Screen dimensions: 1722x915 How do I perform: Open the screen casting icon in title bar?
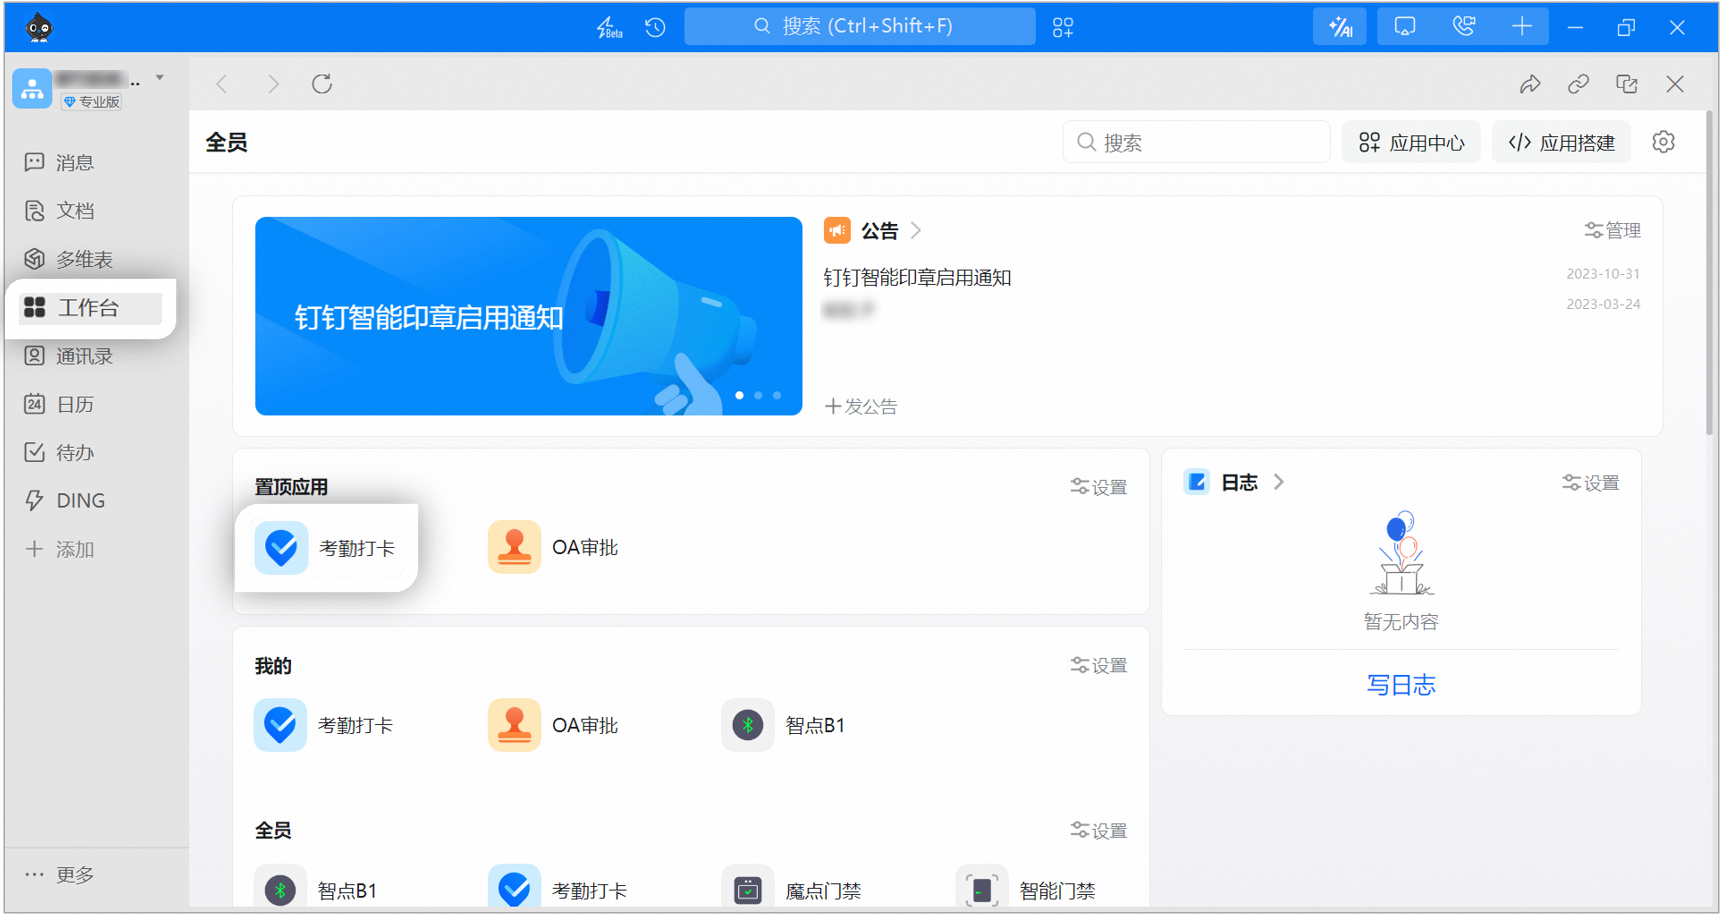(x=1405, y=27)
